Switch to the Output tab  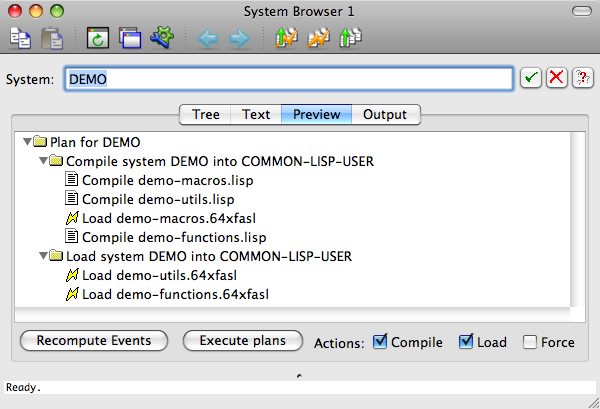coord(384,114)
